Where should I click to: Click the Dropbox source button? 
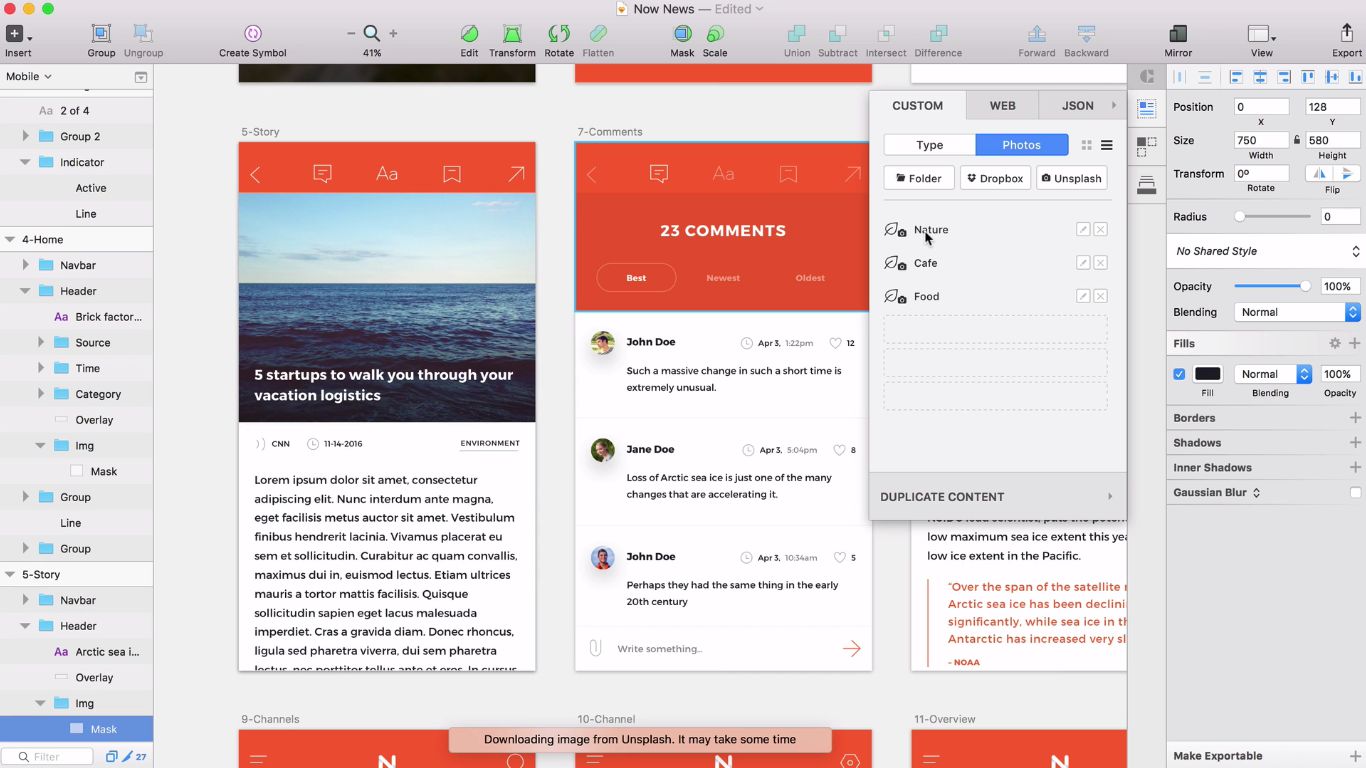pos(995,178)
